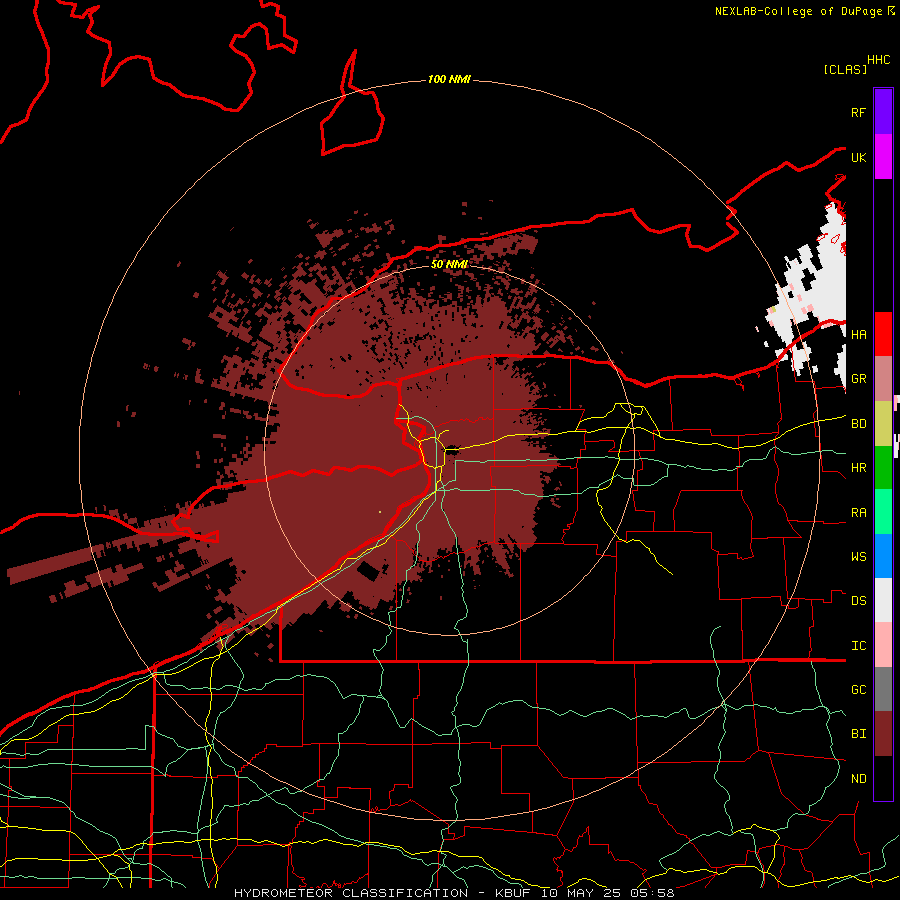Click the 100 NMI range ring label
Screen dimensions: 900x900
pos(449,79)
